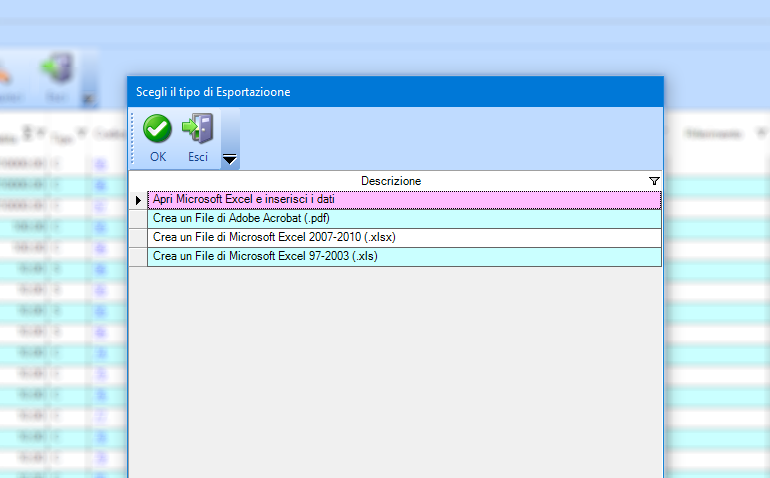770x478 pixels.
Task: Open the Descrizione column filter
Action: point(654,181)
